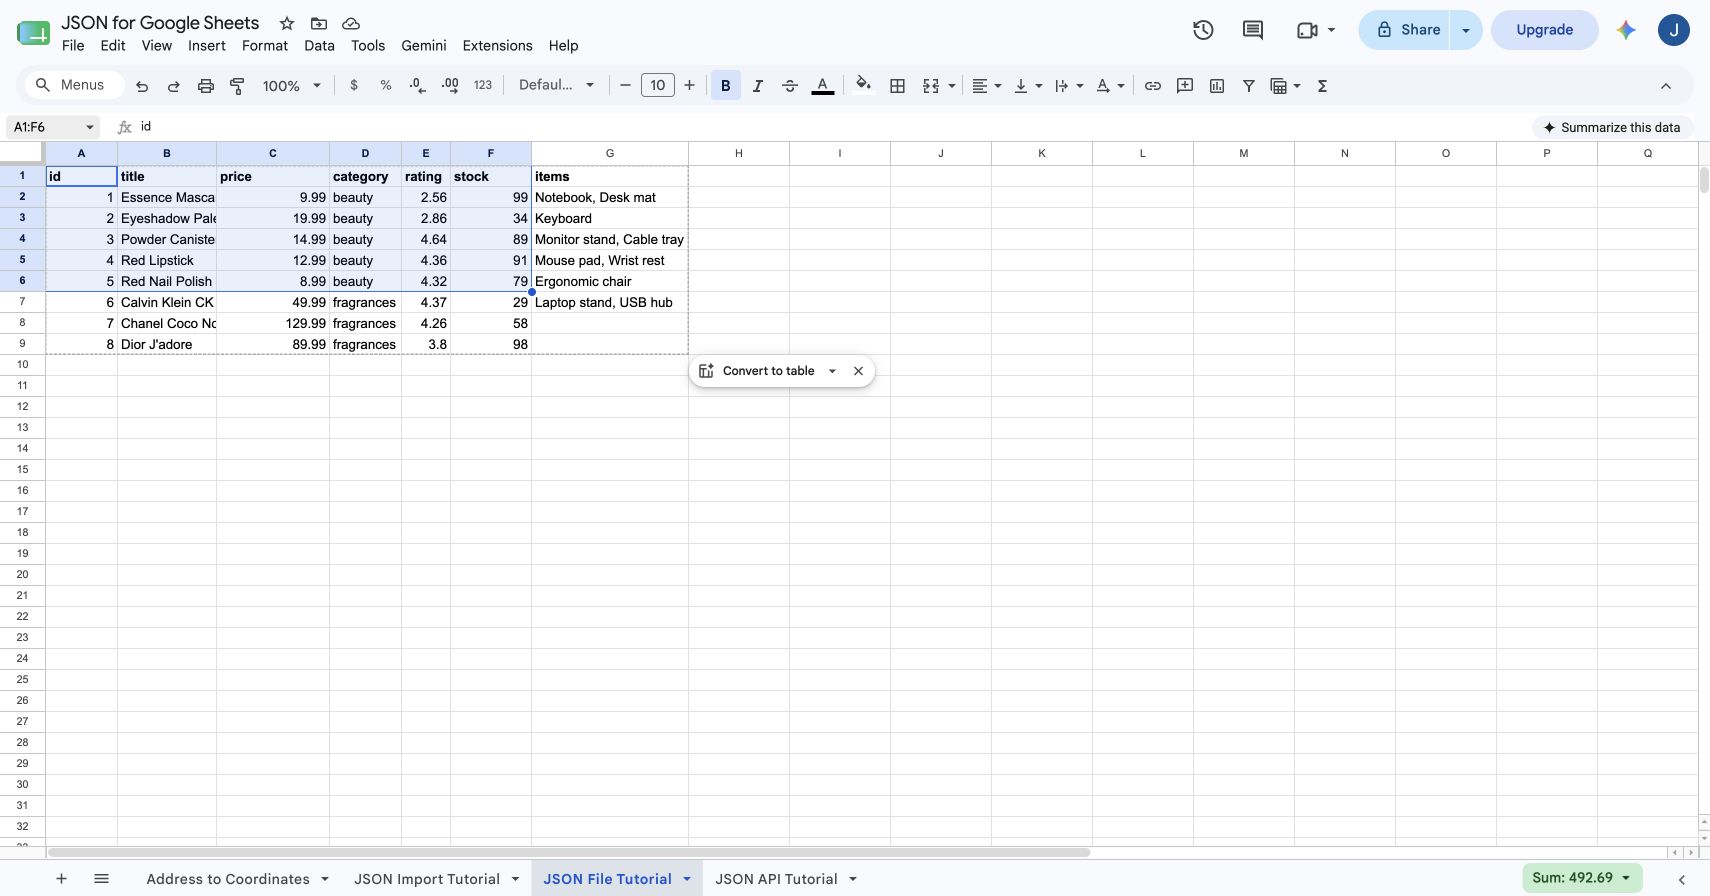The image size is (1710, 896).
Task: Print the spreadsheet with the printer icon
Action: [206, 86]
